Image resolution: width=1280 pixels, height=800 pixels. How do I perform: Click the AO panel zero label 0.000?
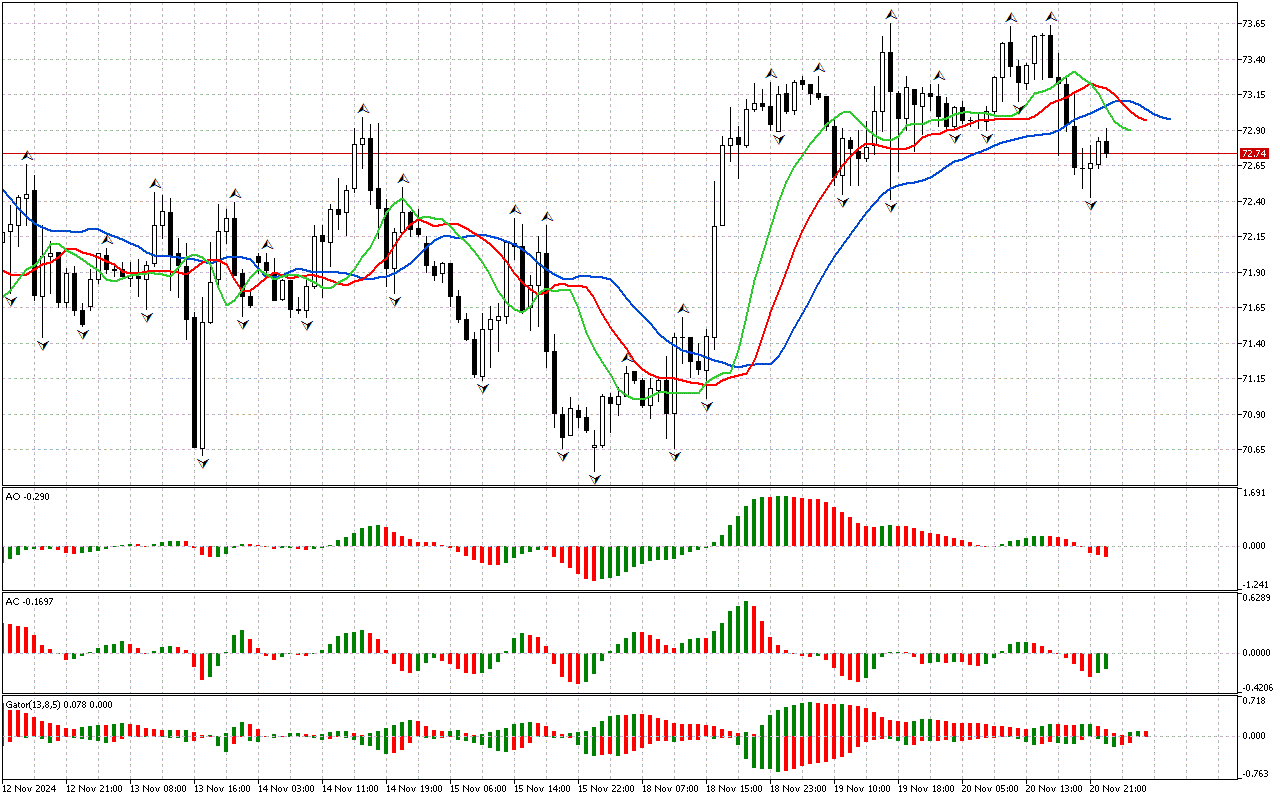tap(1254, 546)
